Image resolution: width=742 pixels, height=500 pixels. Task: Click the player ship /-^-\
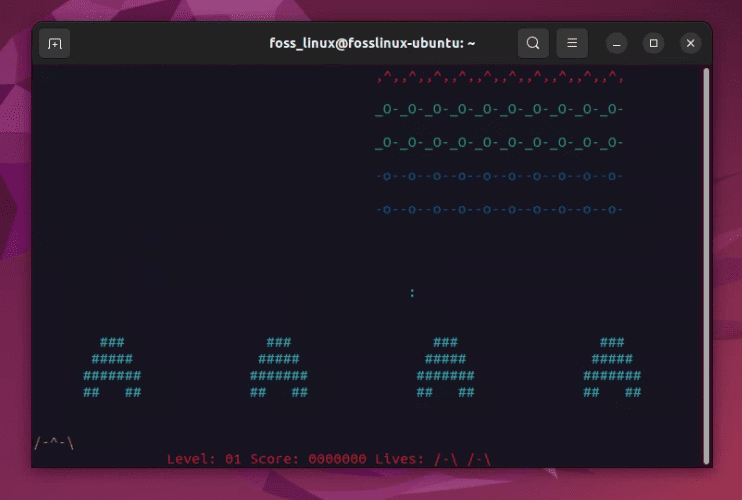[x=54, y=443]
